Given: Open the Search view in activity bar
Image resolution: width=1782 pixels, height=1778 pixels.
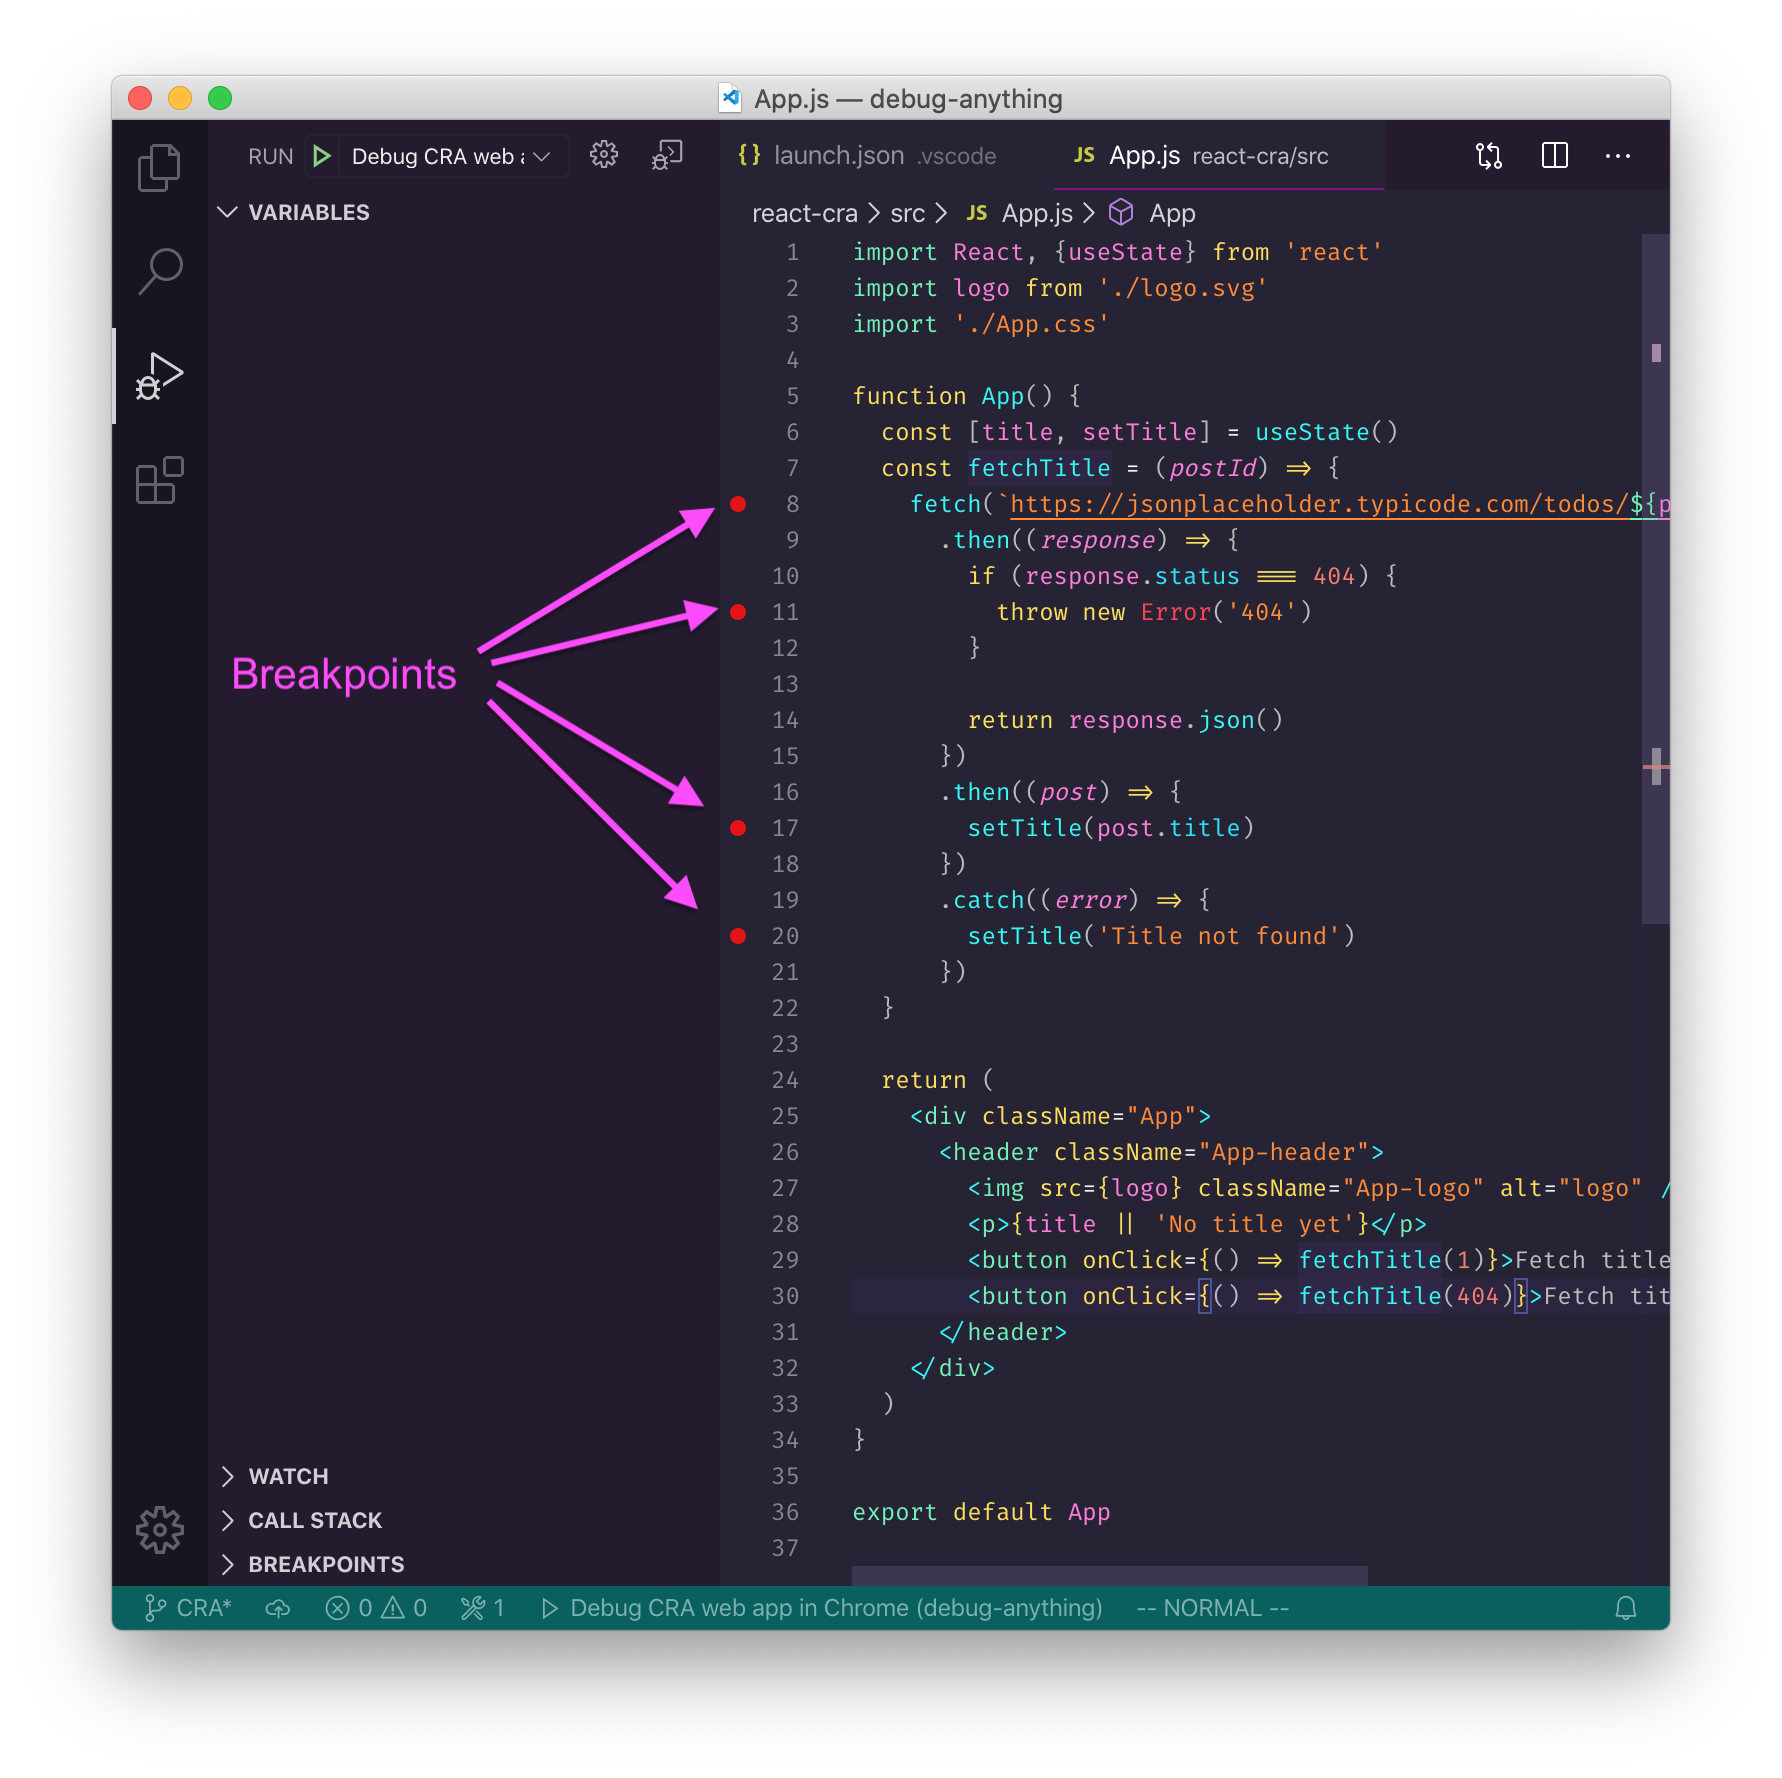Looking at the screenshot, I should coord(159,271).
